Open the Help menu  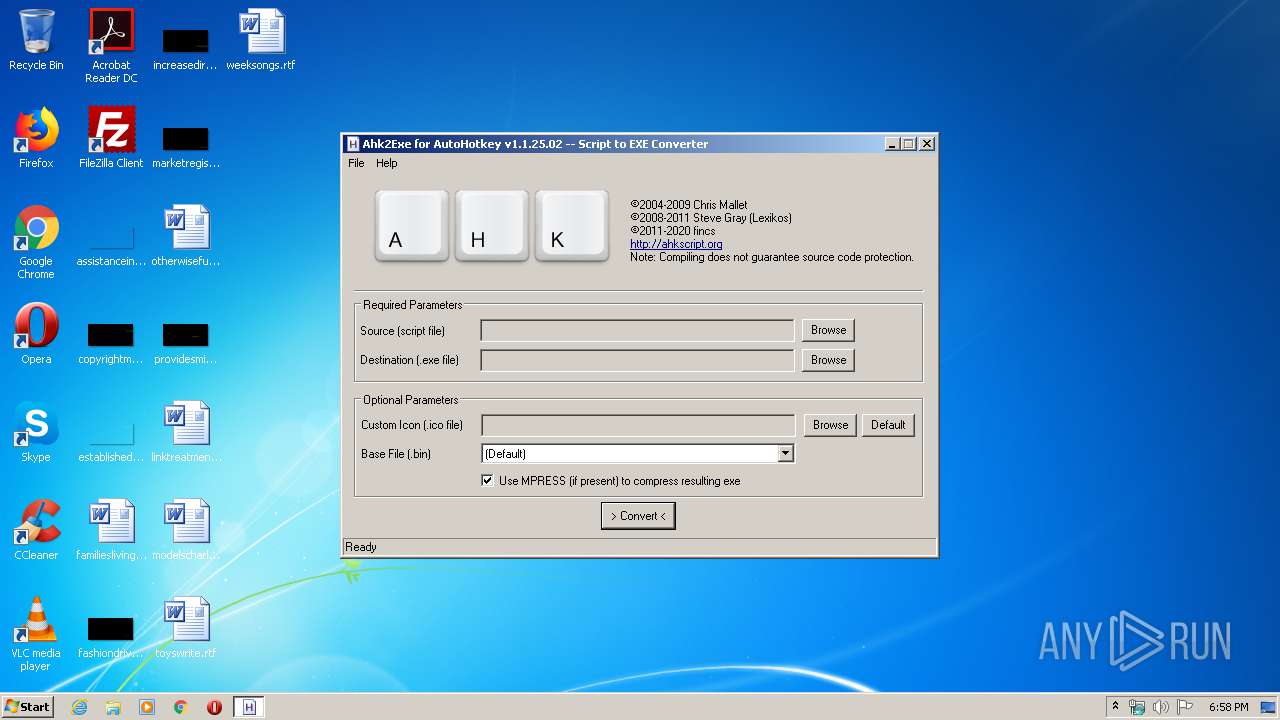(x=387, y=163)
